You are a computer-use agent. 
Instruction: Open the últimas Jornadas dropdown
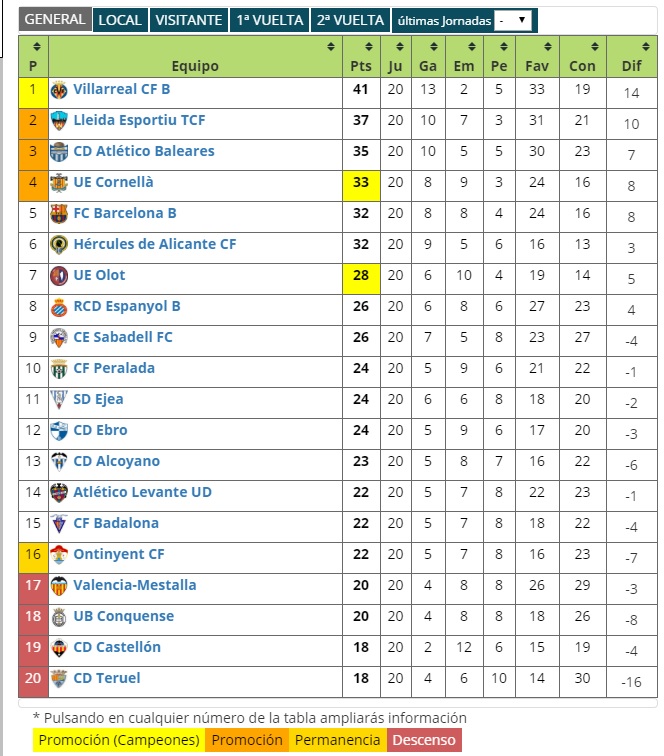click(x=513, y=21)
